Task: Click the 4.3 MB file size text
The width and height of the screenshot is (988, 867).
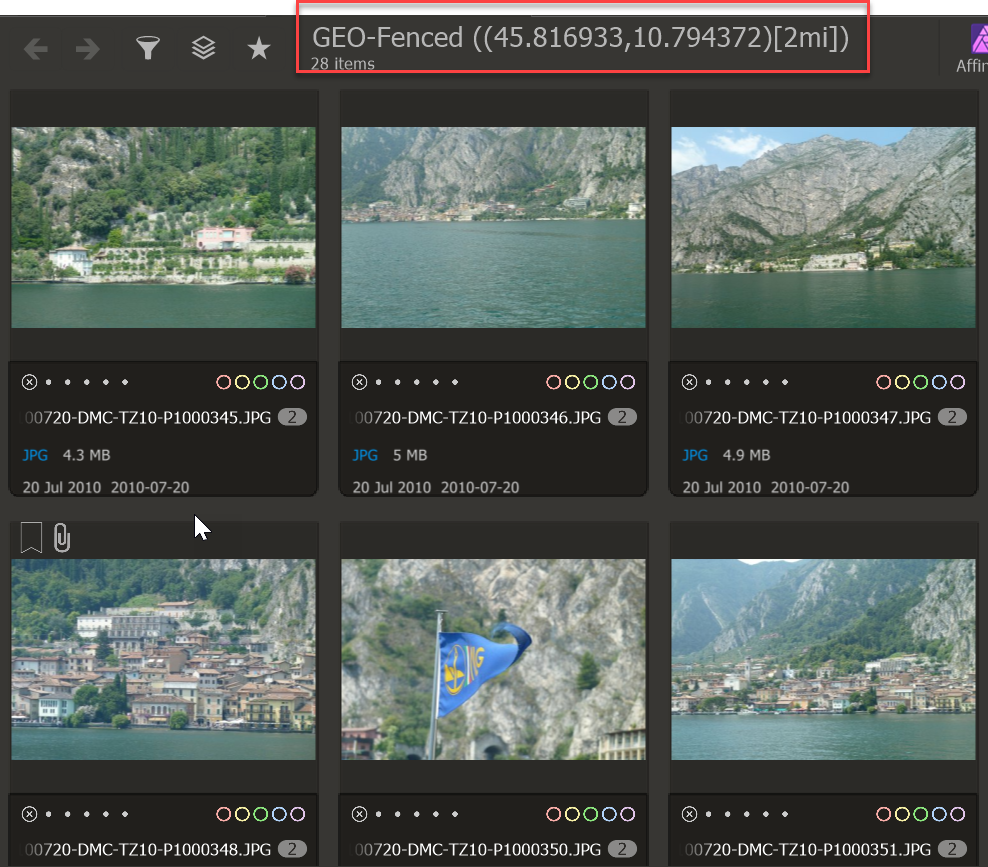Action: pos(86,455)
